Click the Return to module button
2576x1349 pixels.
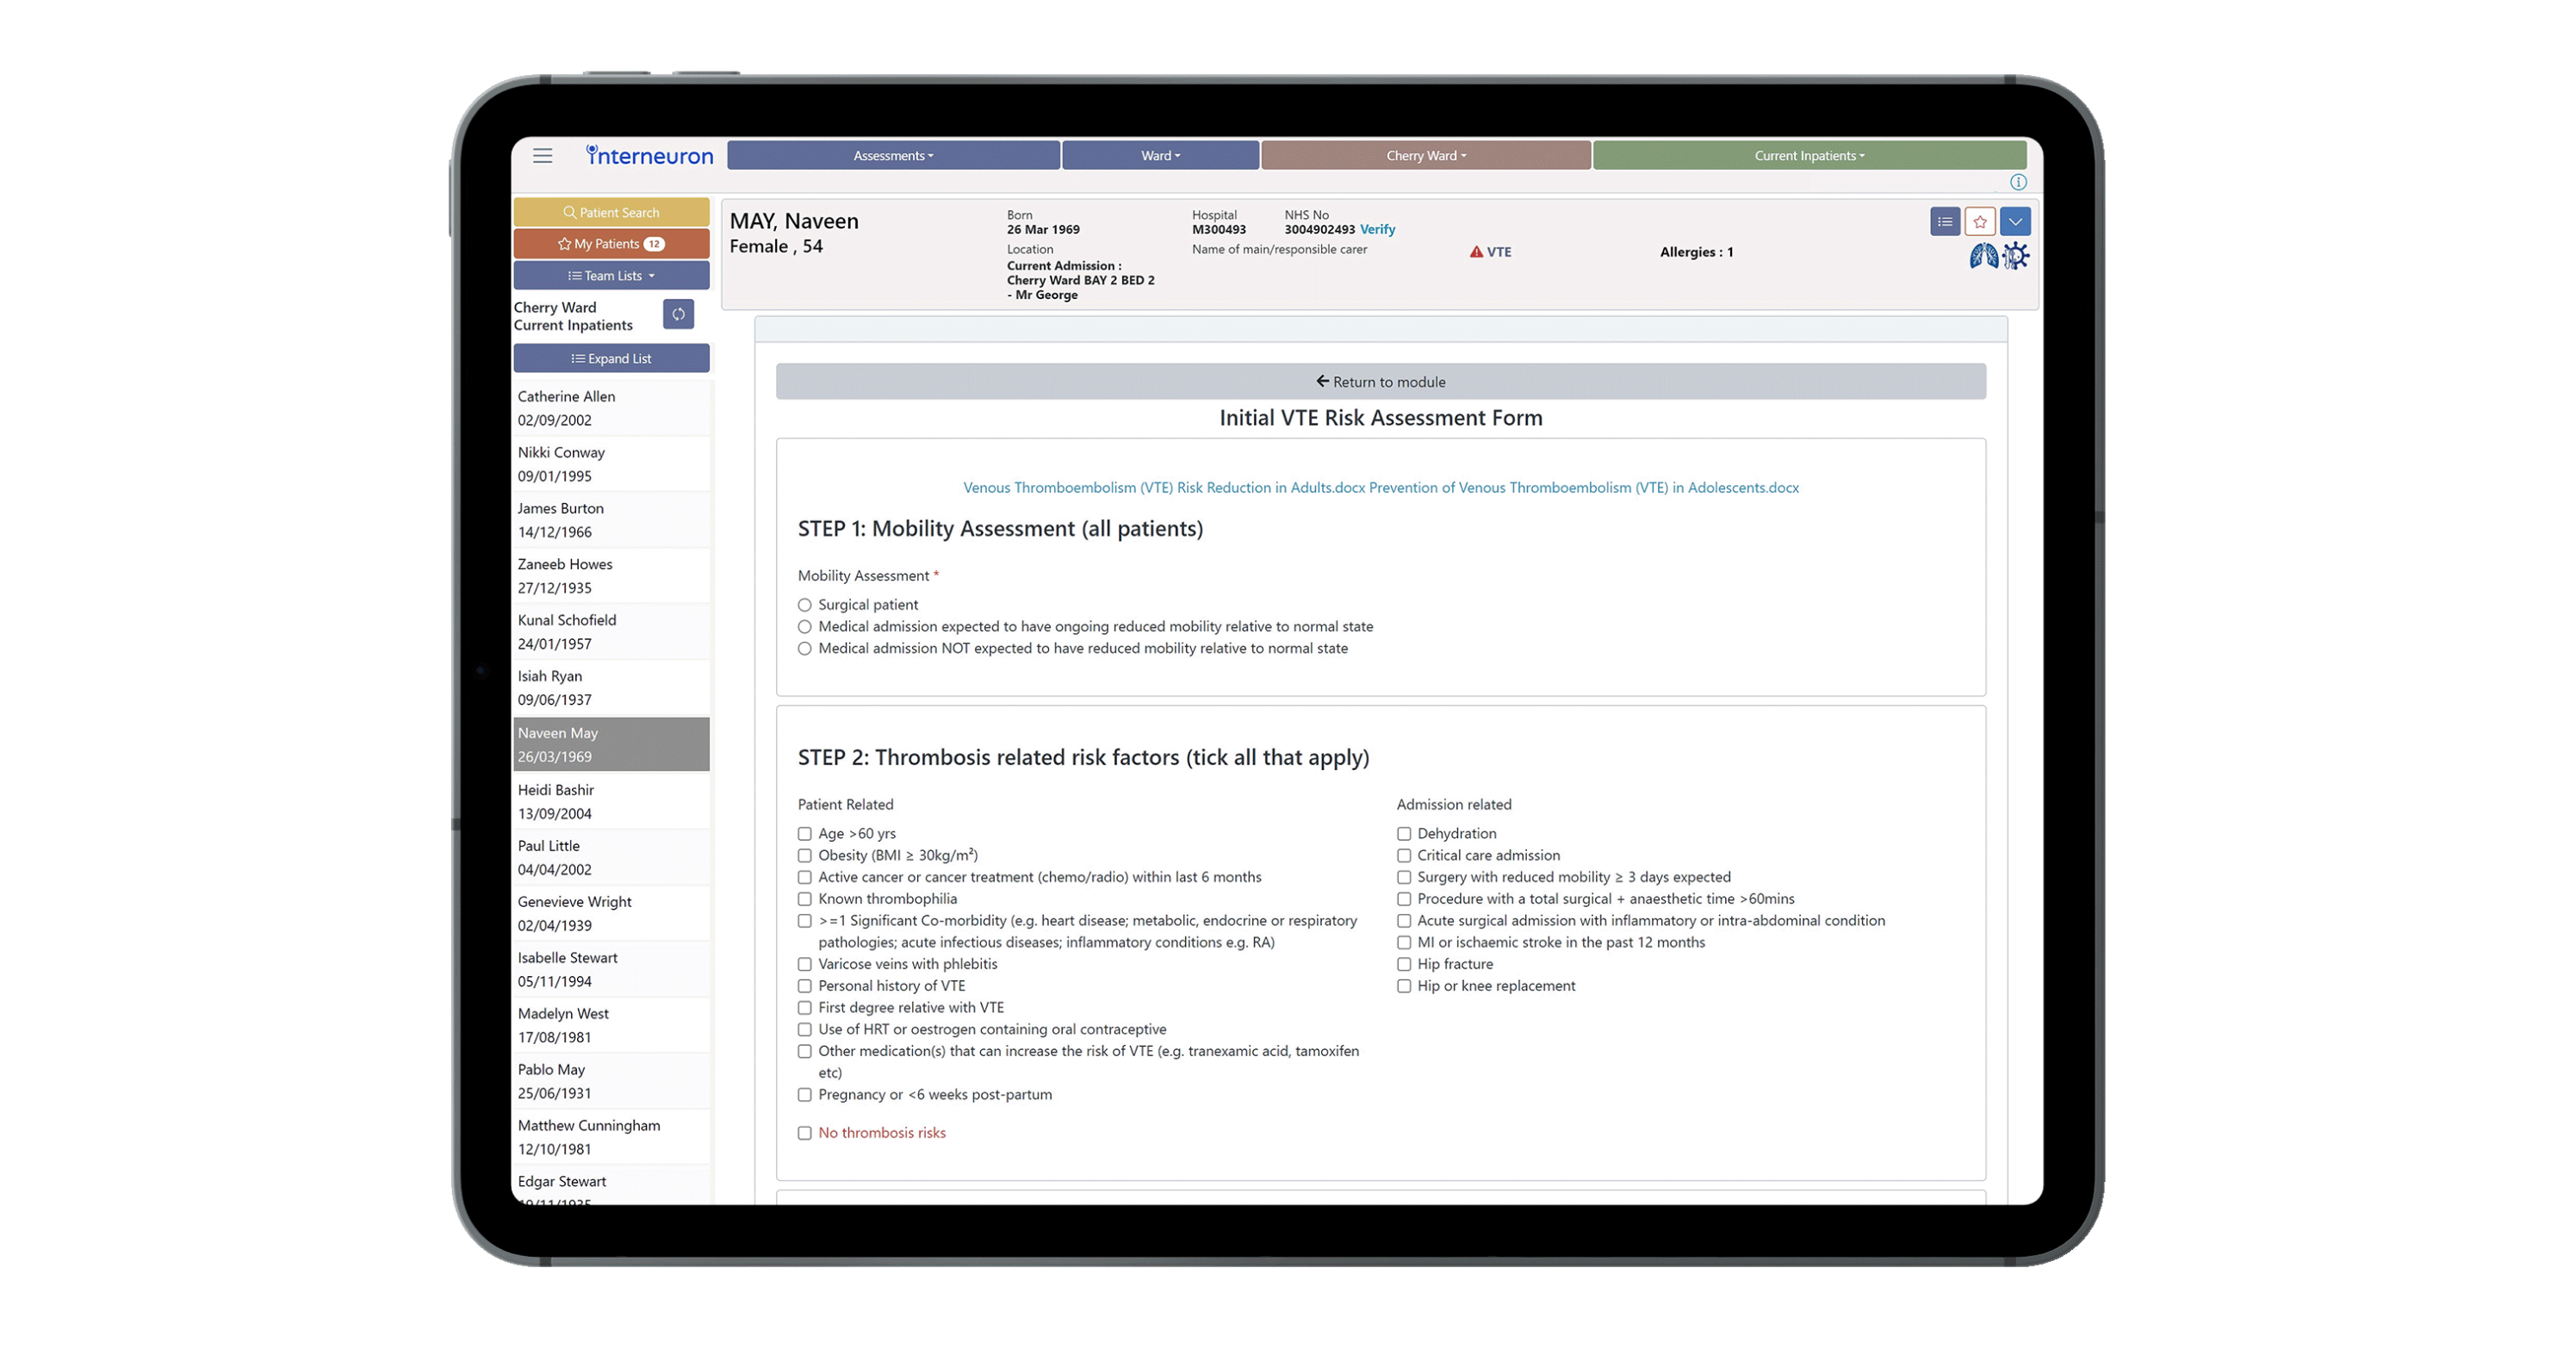1380,382
